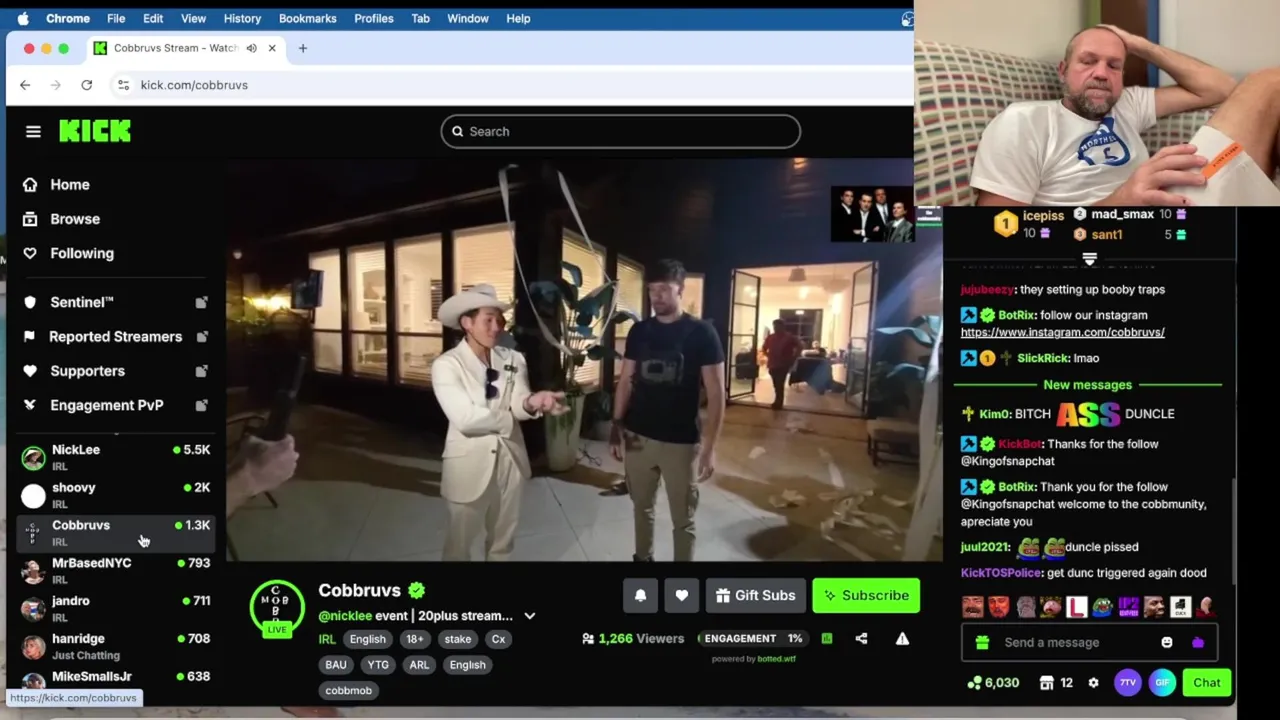Click the report warning triangle icon

point(902,638)
